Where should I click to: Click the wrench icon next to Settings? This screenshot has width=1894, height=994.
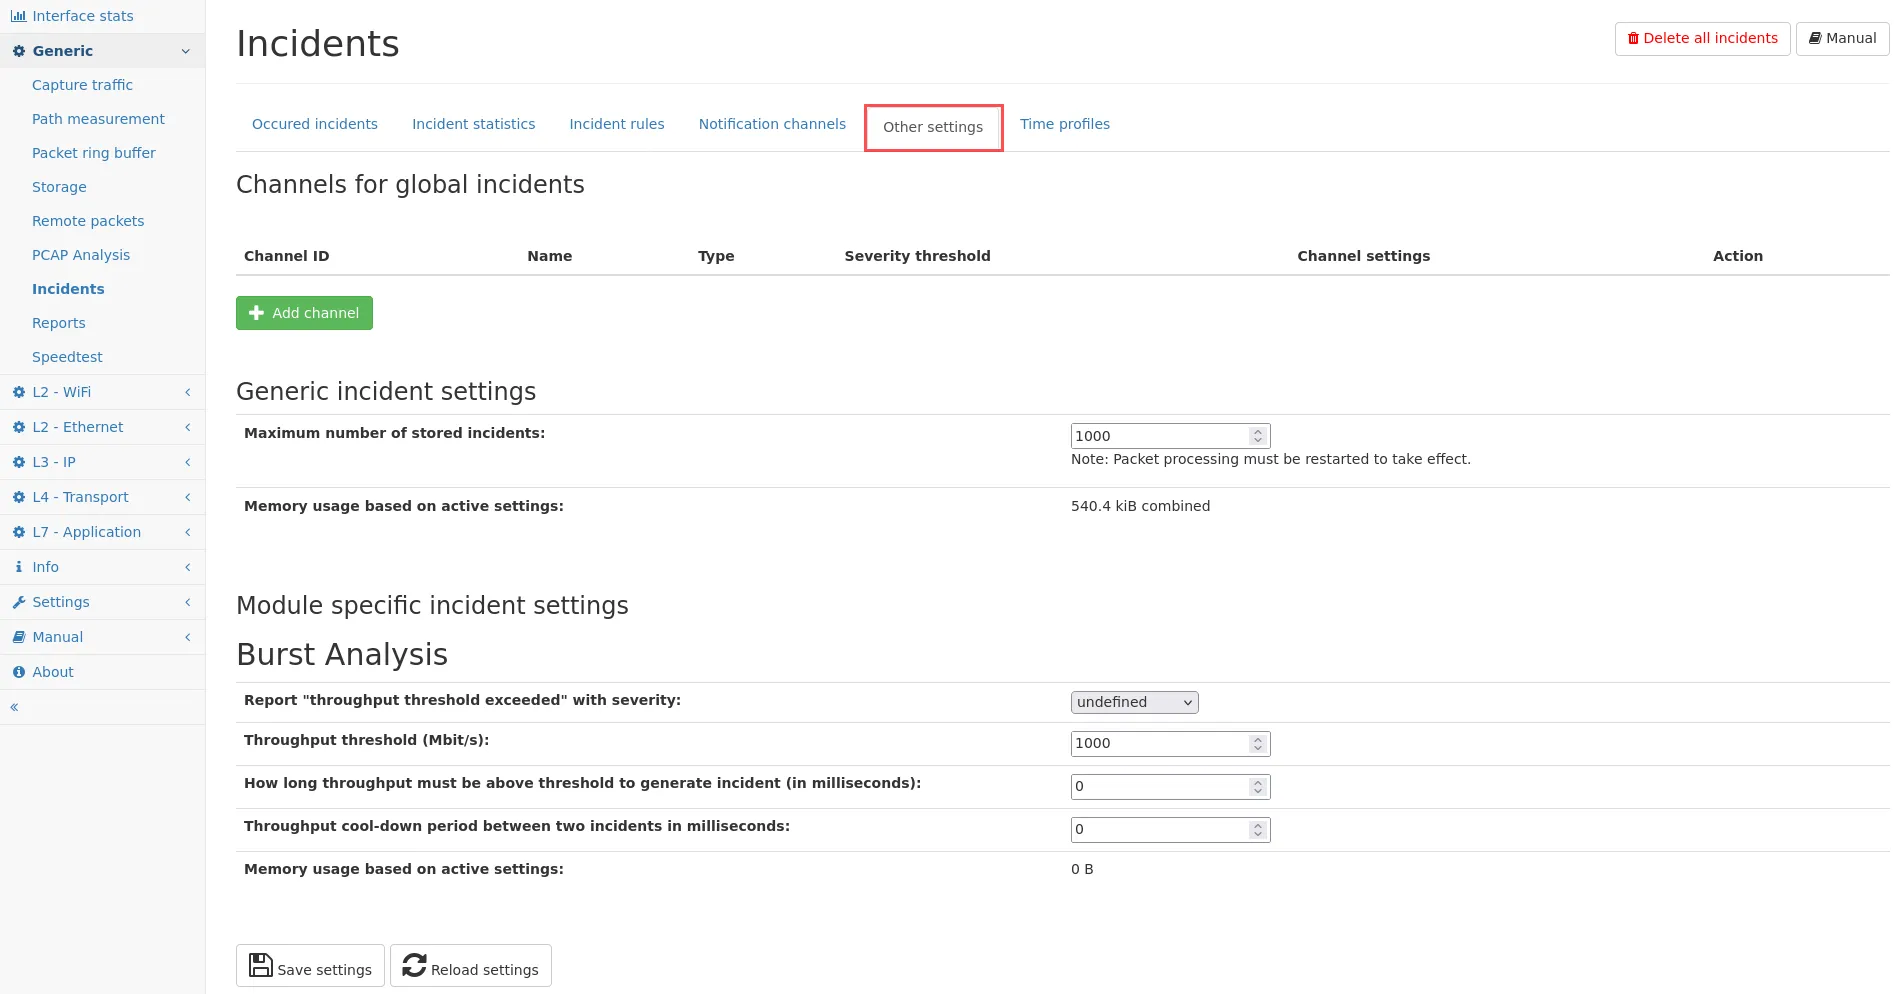[x=18, y=602]
